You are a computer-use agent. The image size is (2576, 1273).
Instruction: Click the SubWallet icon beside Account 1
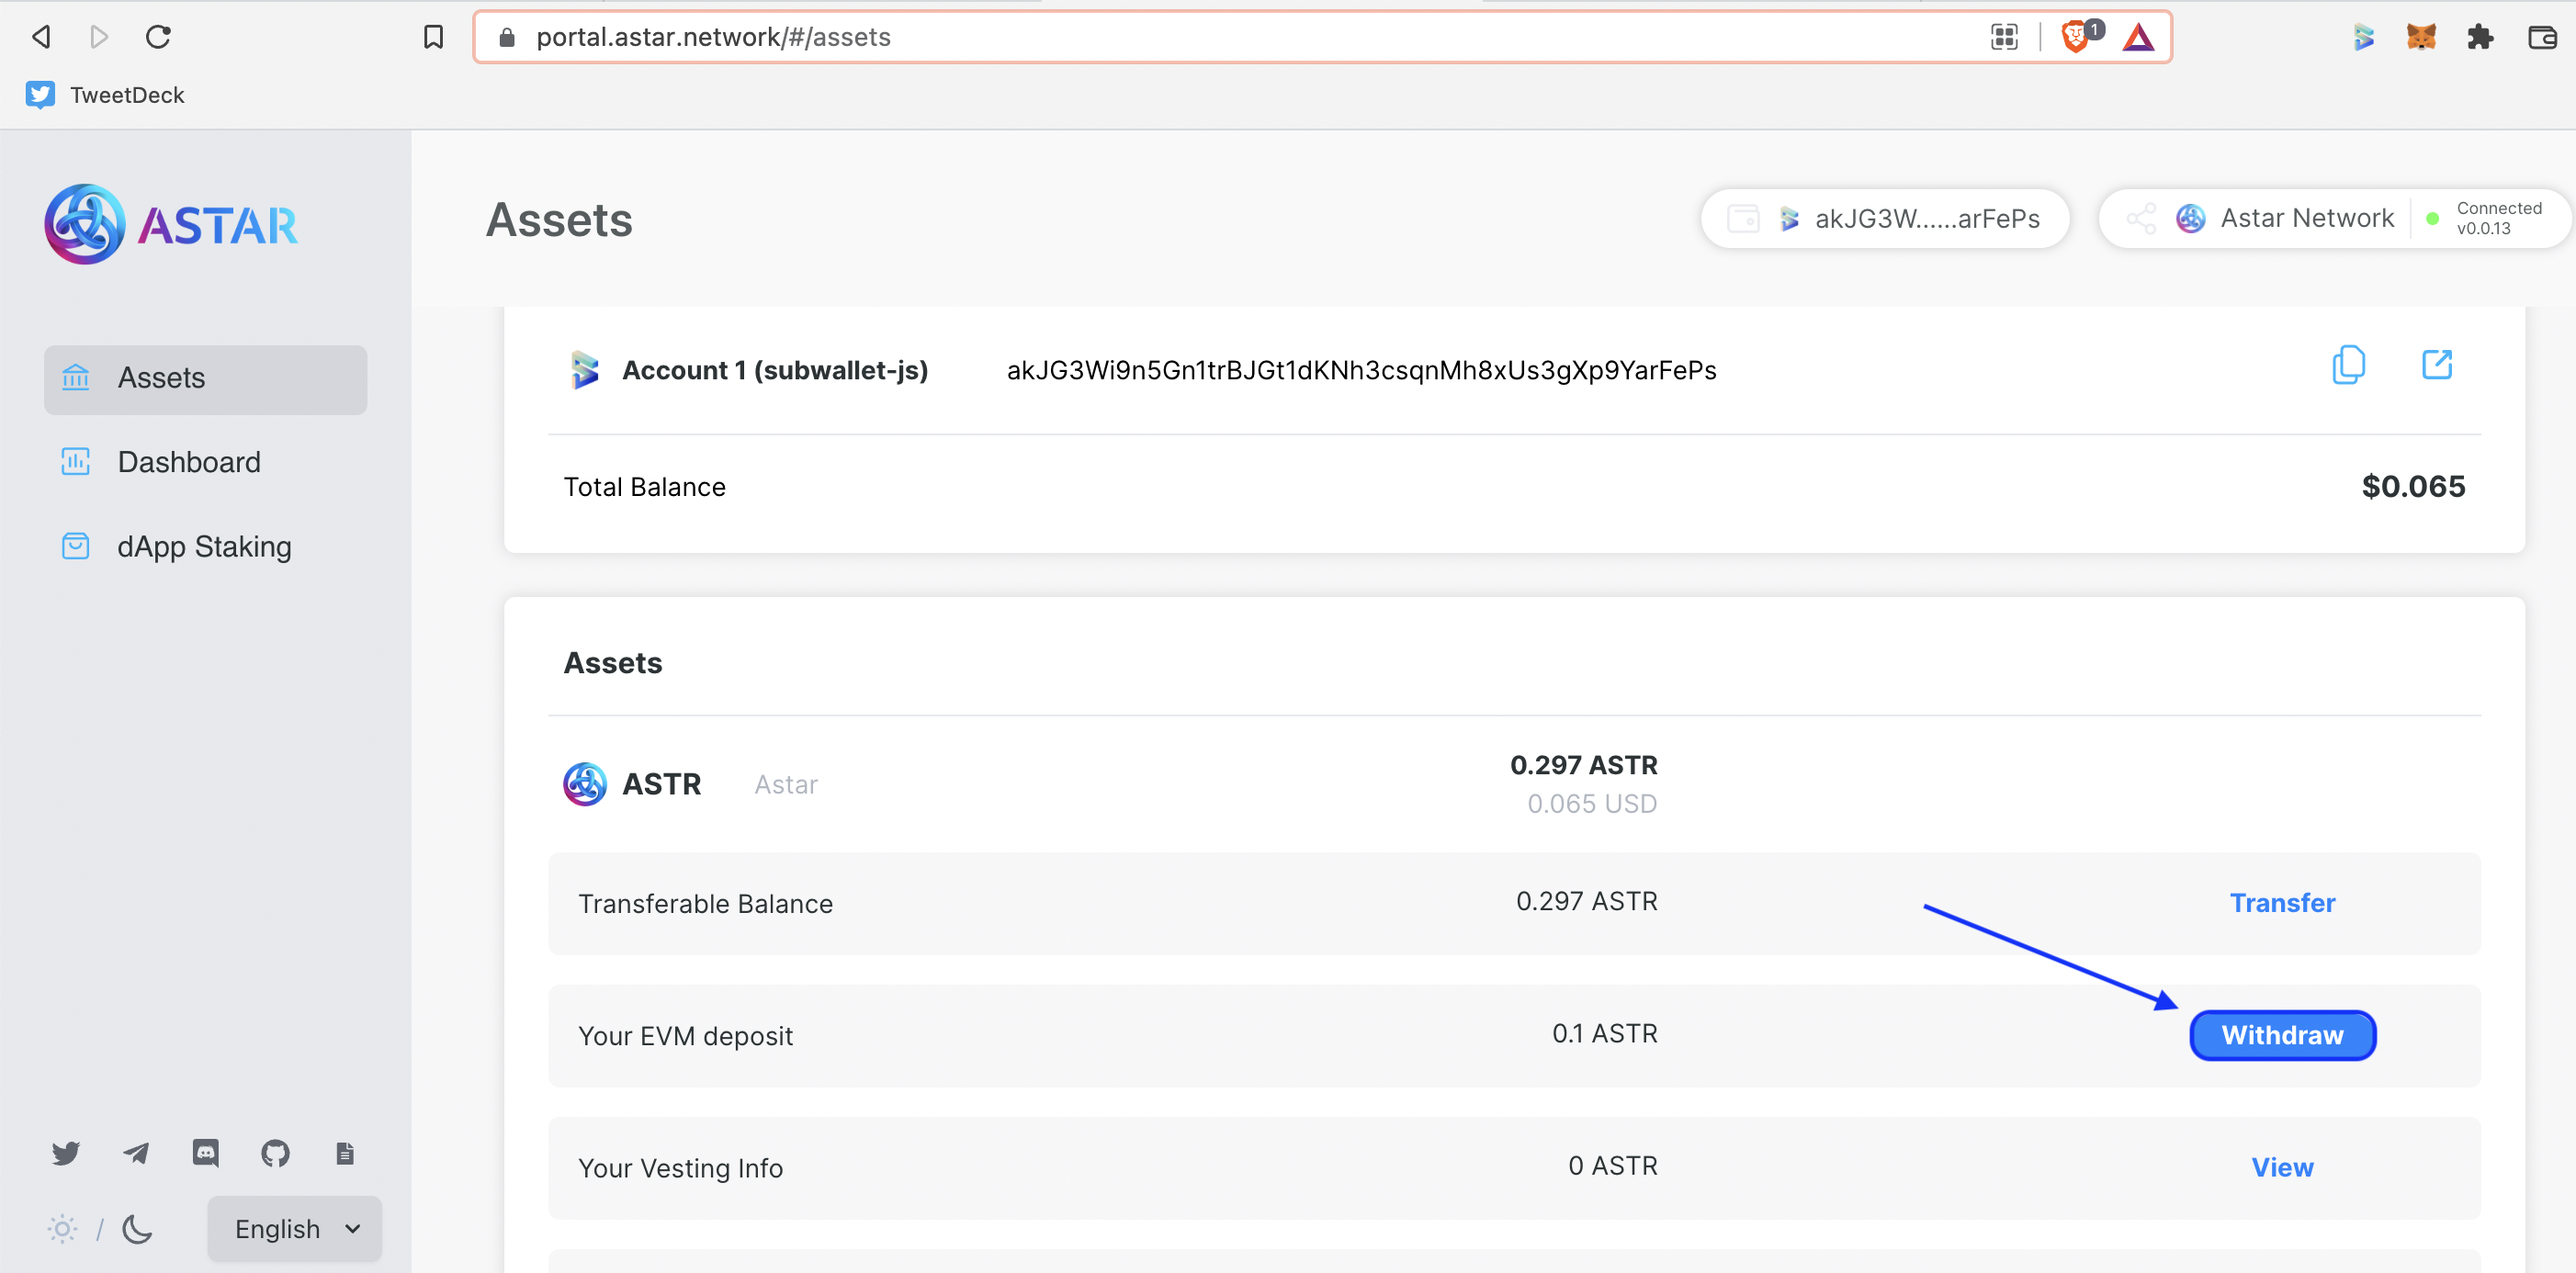coord(584,370)
